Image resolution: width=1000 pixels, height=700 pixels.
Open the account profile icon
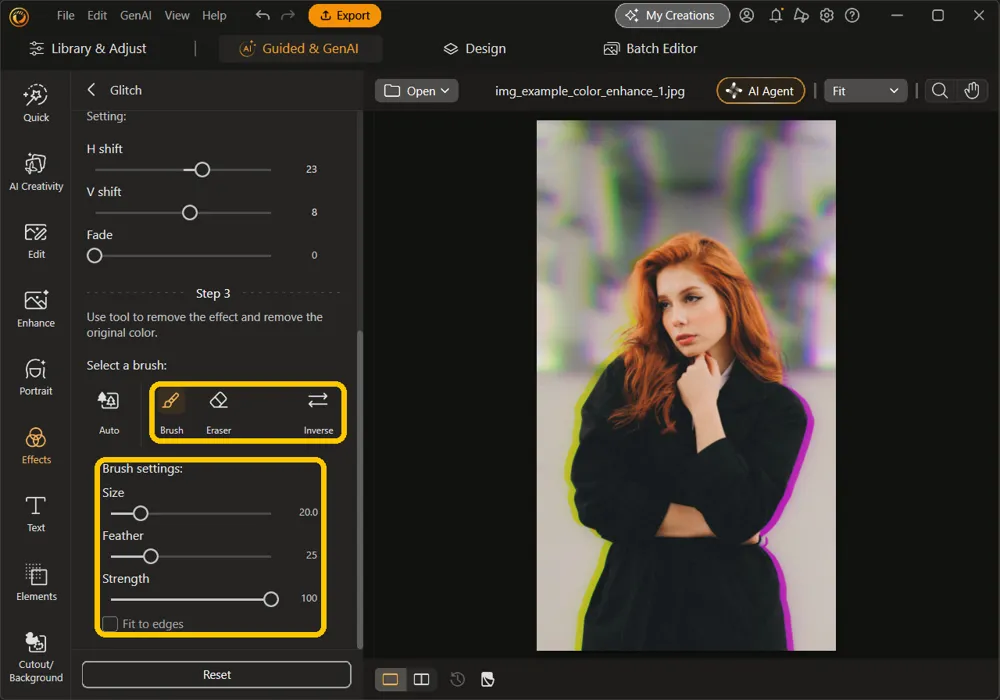click(746, 15)
